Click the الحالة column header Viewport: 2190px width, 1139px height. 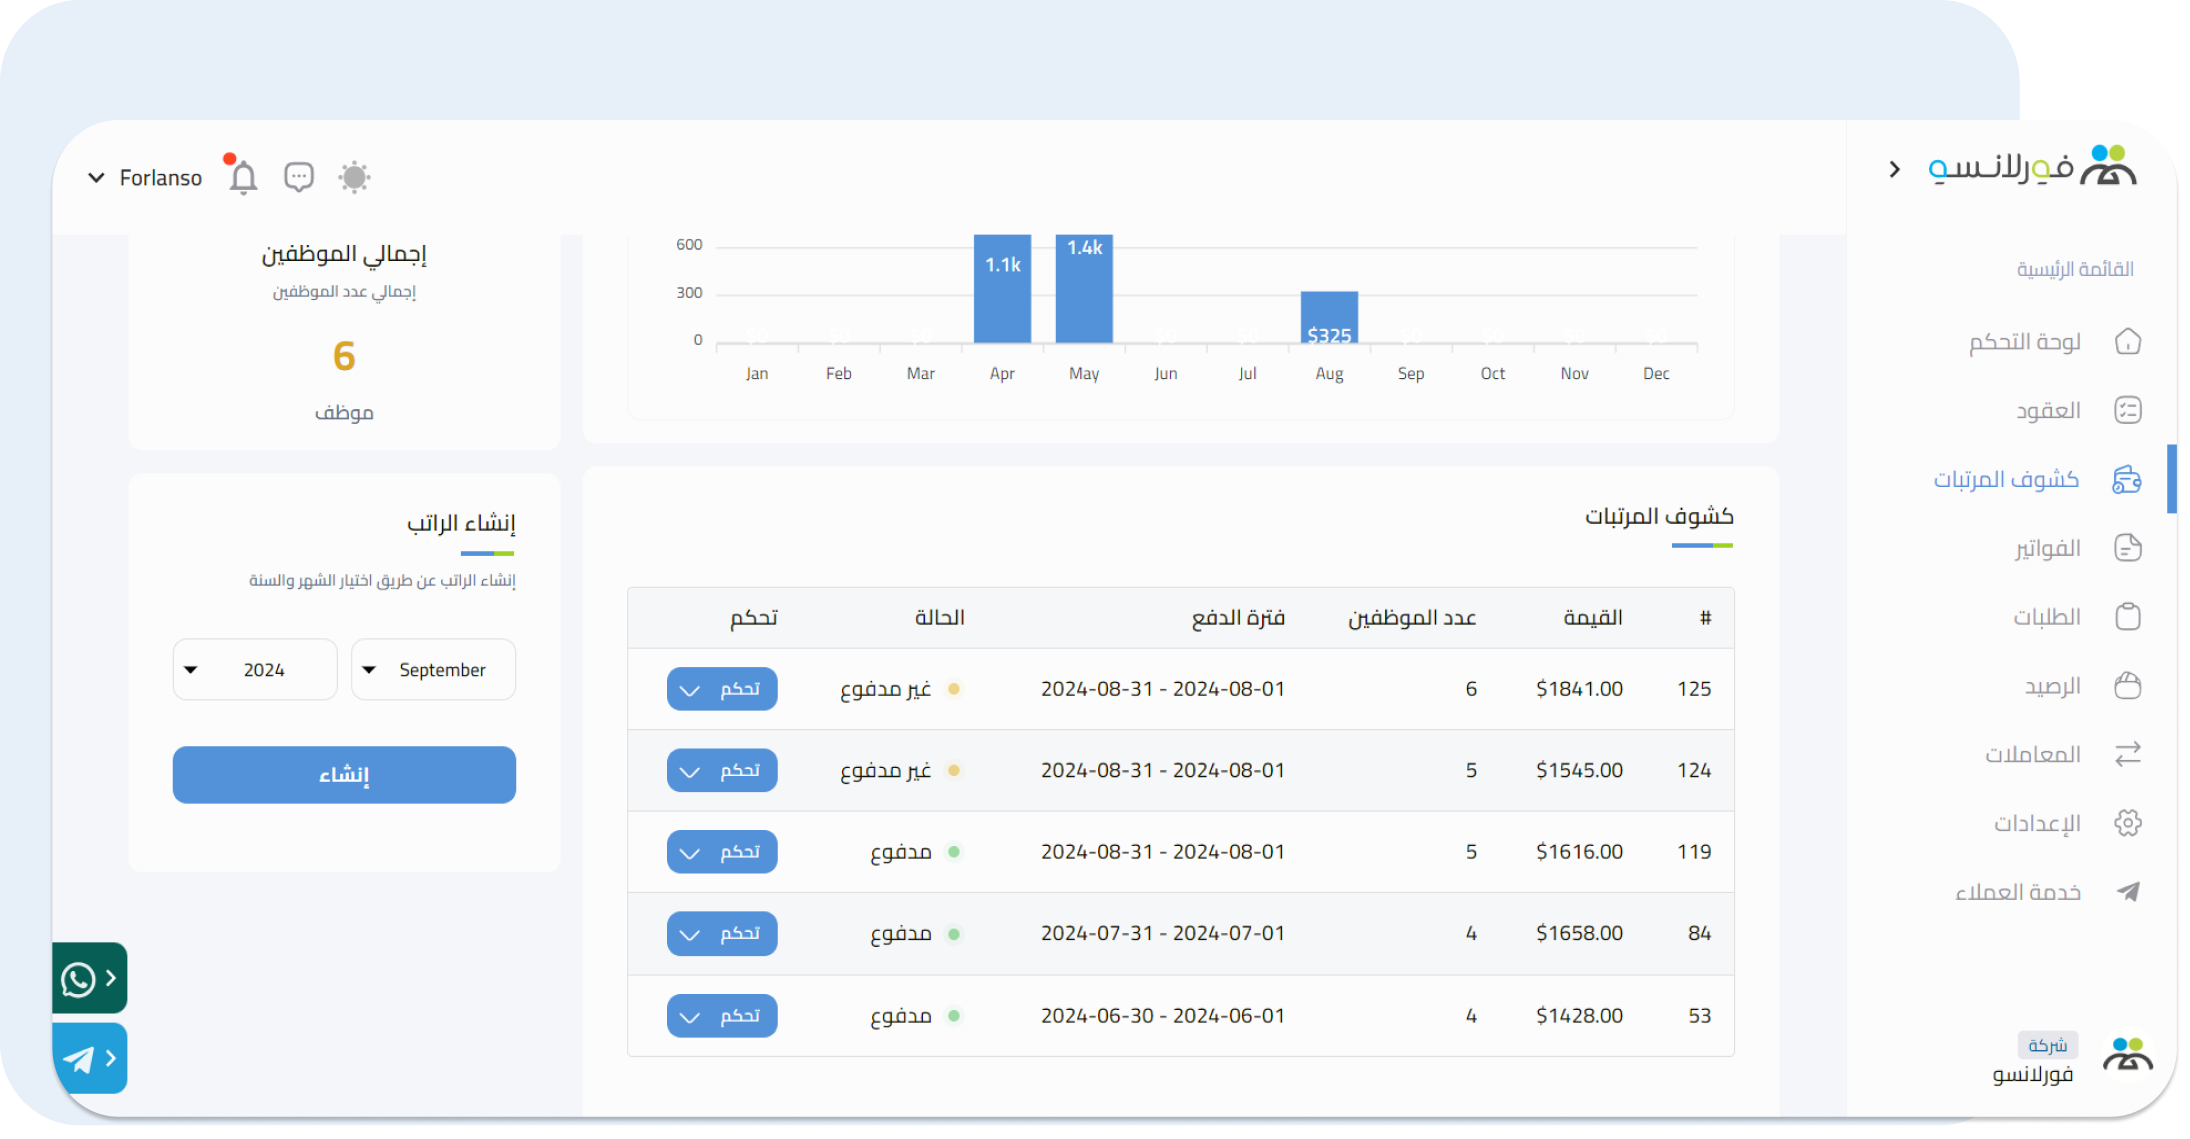point(940,618)
